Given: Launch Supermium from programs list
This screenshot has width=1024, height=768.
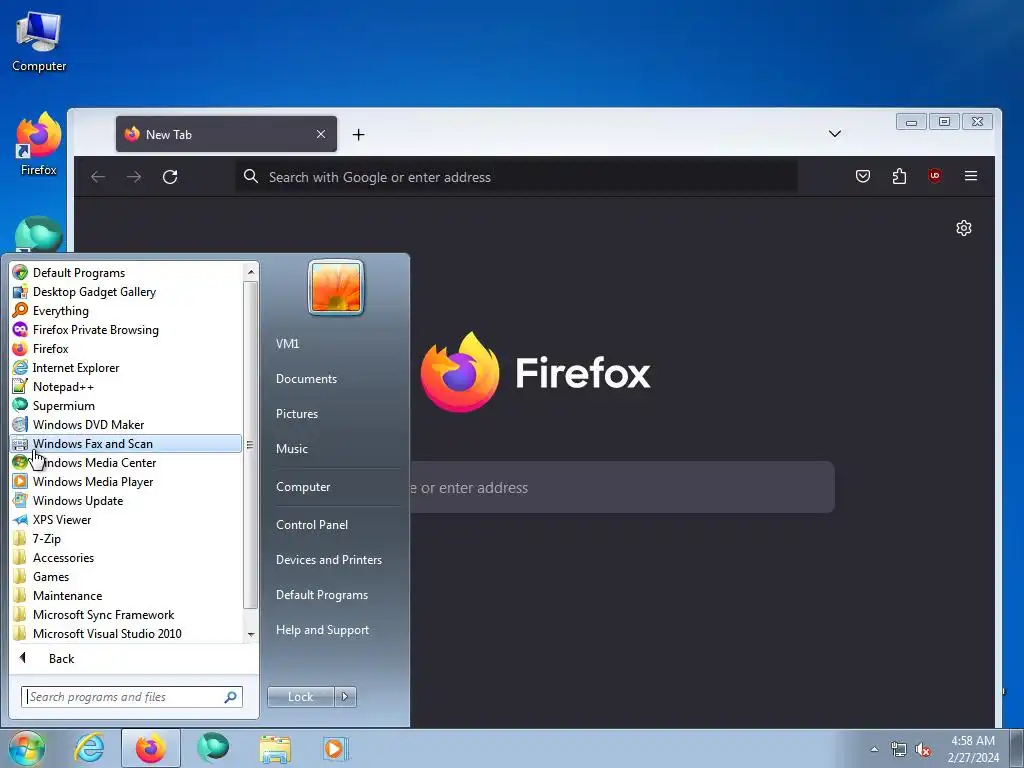Looking at the screenshot, I should pos(126,405).
